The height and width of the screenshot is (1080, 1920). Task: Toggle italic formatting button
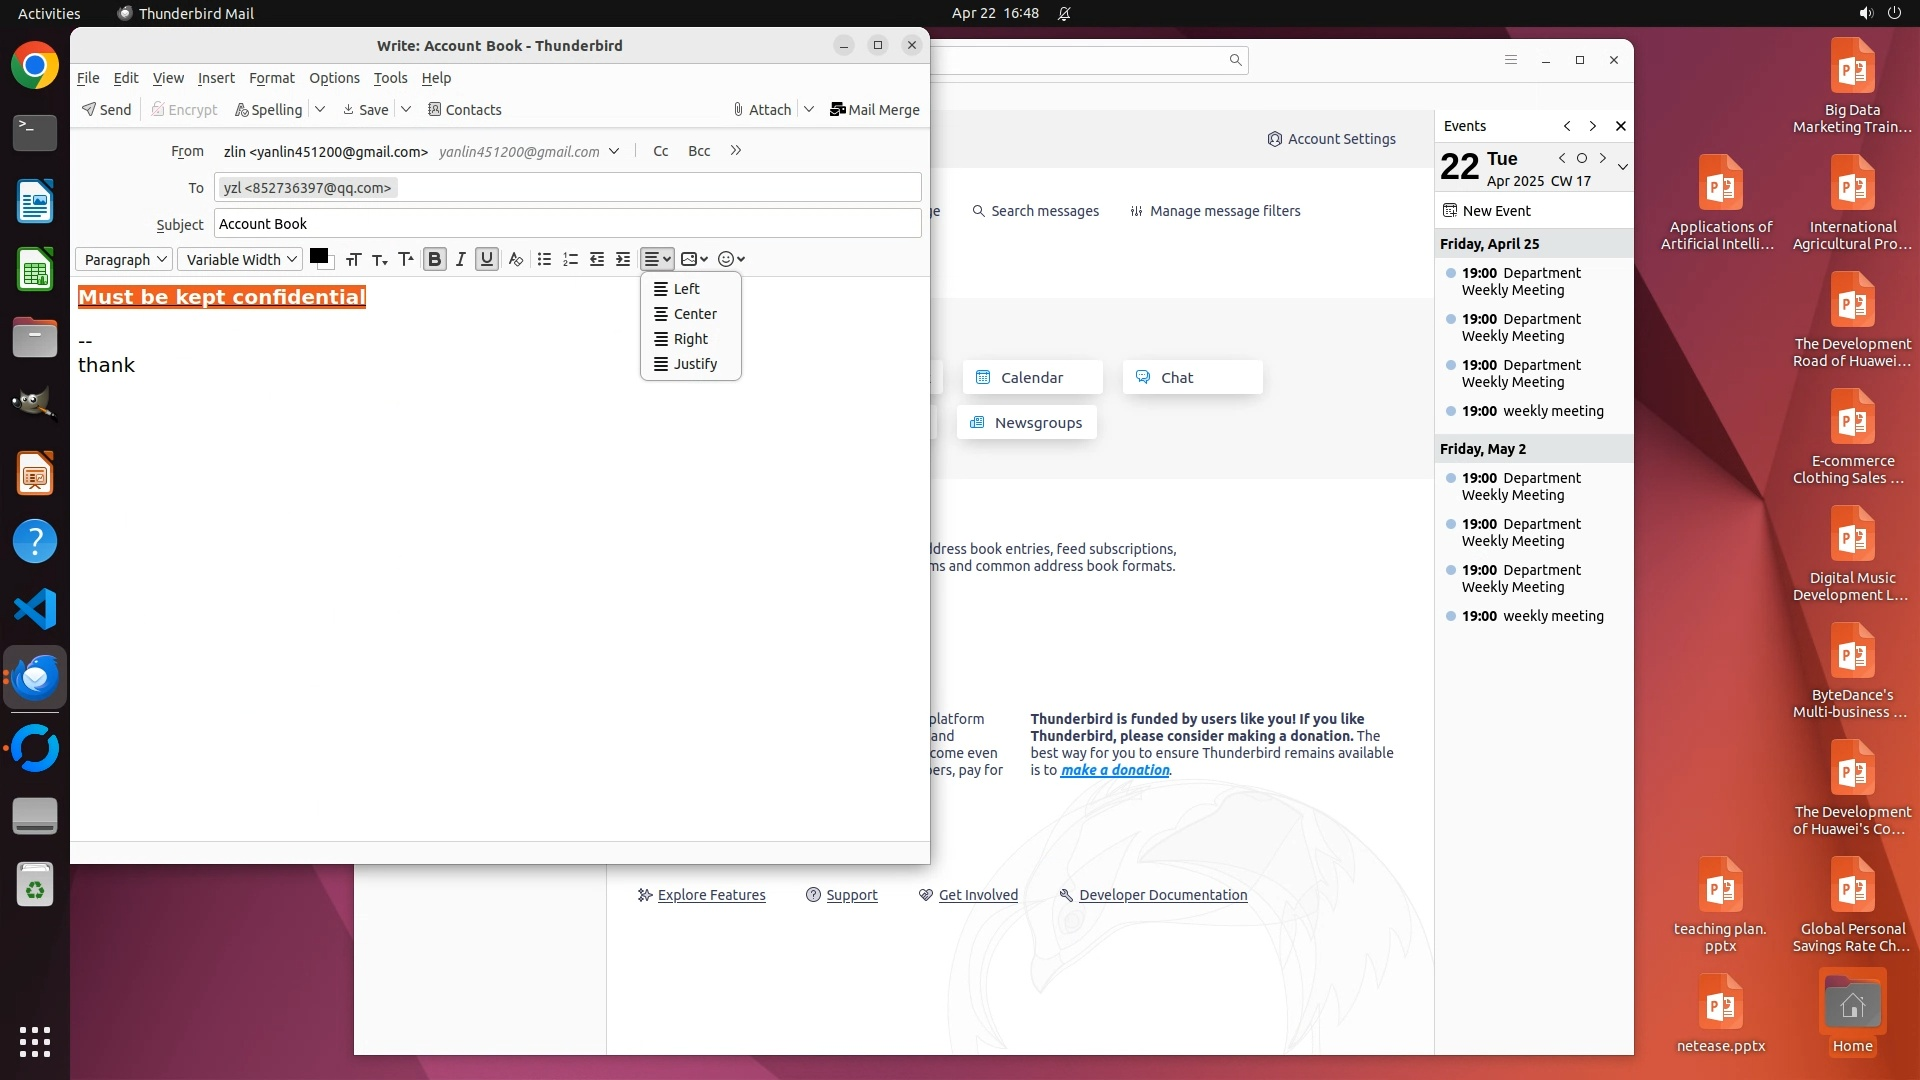(460, 259)
